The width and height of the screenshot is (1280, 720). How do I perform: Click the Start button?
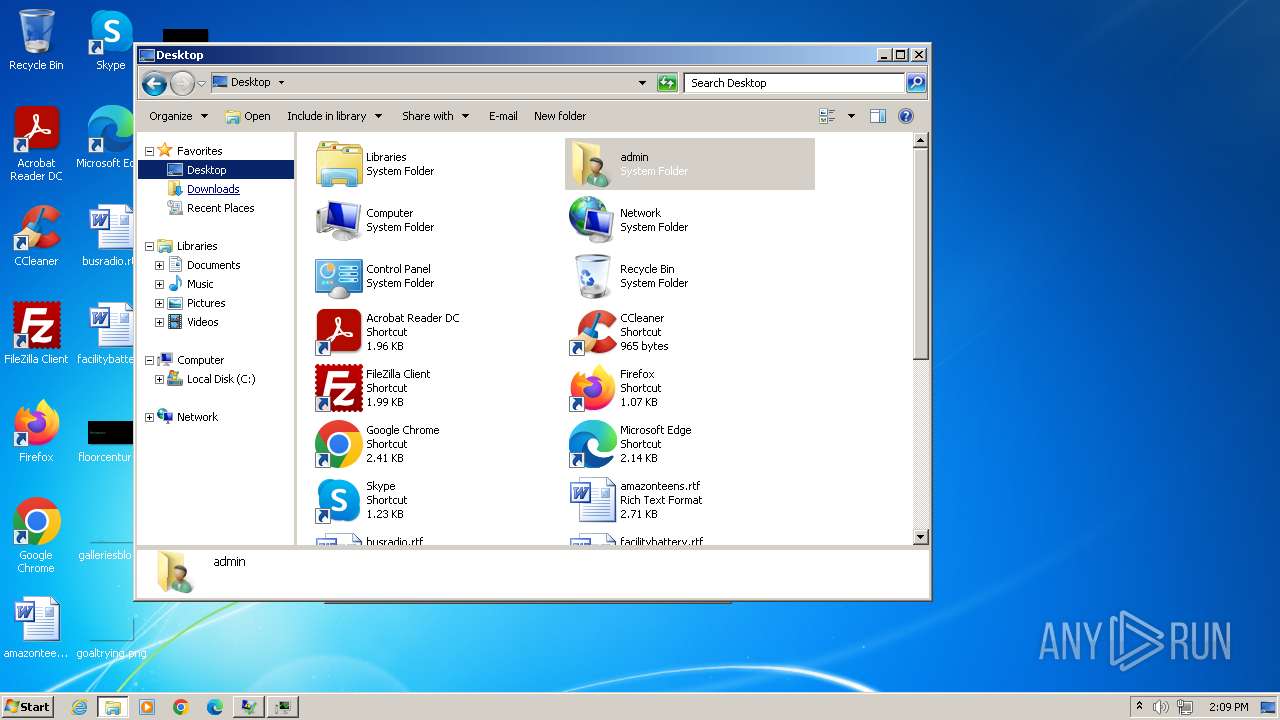pos(28,706)
